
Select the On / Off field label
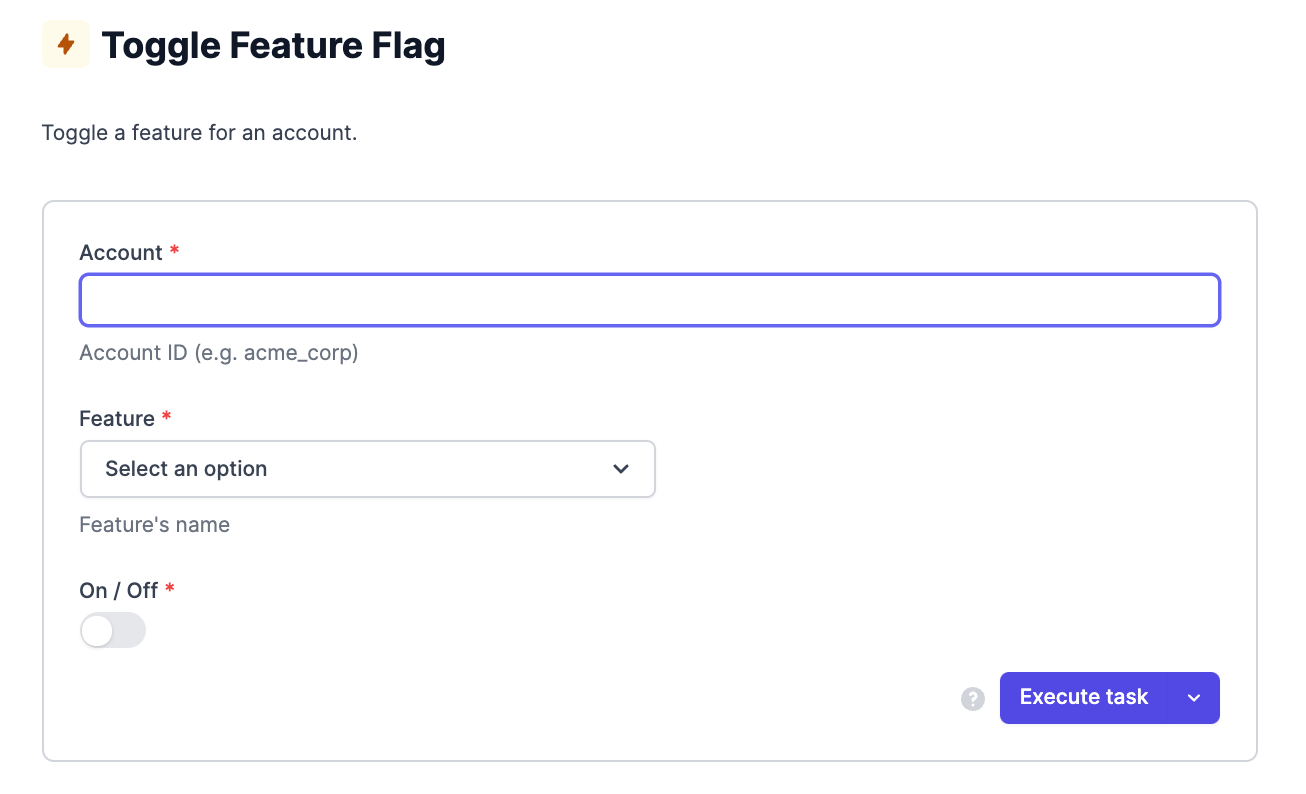coord(119,590)
